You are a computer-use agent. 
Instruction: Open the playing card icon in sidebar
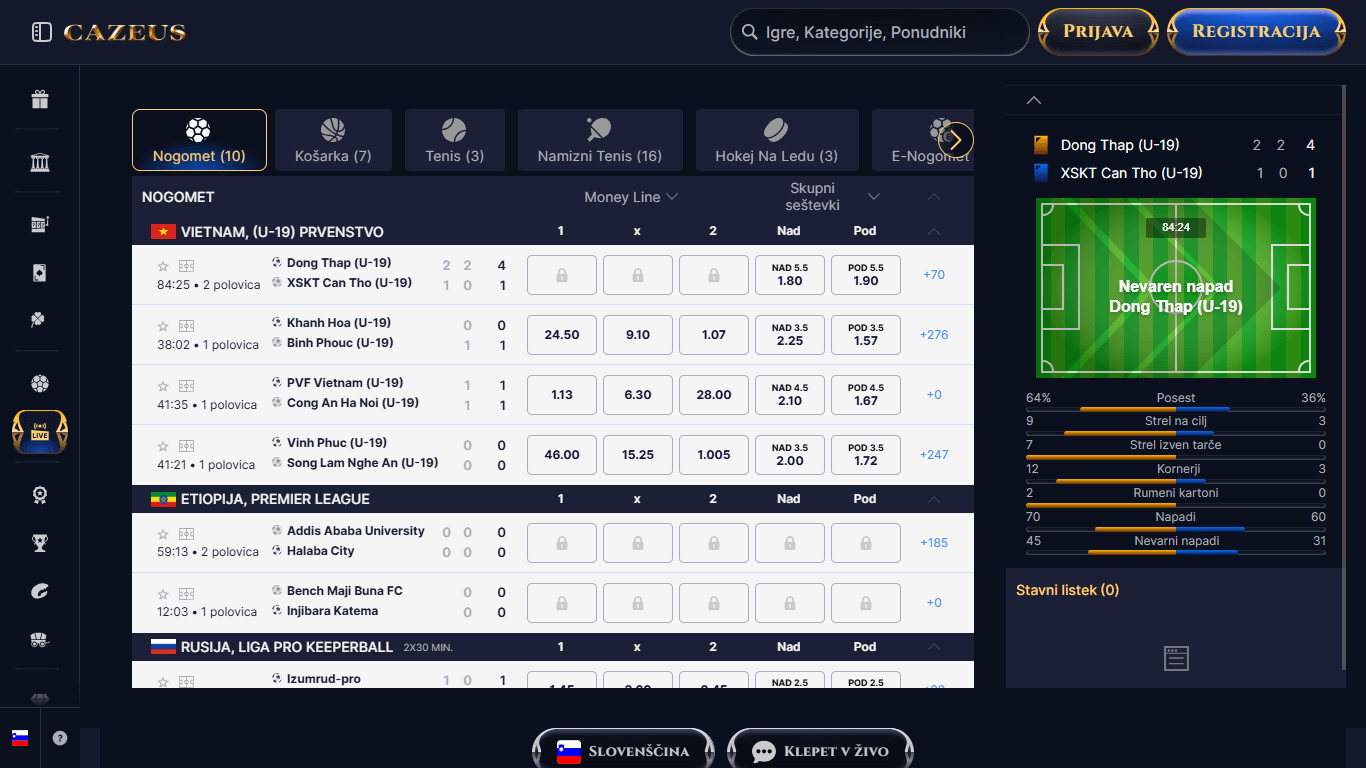(40, 273)
